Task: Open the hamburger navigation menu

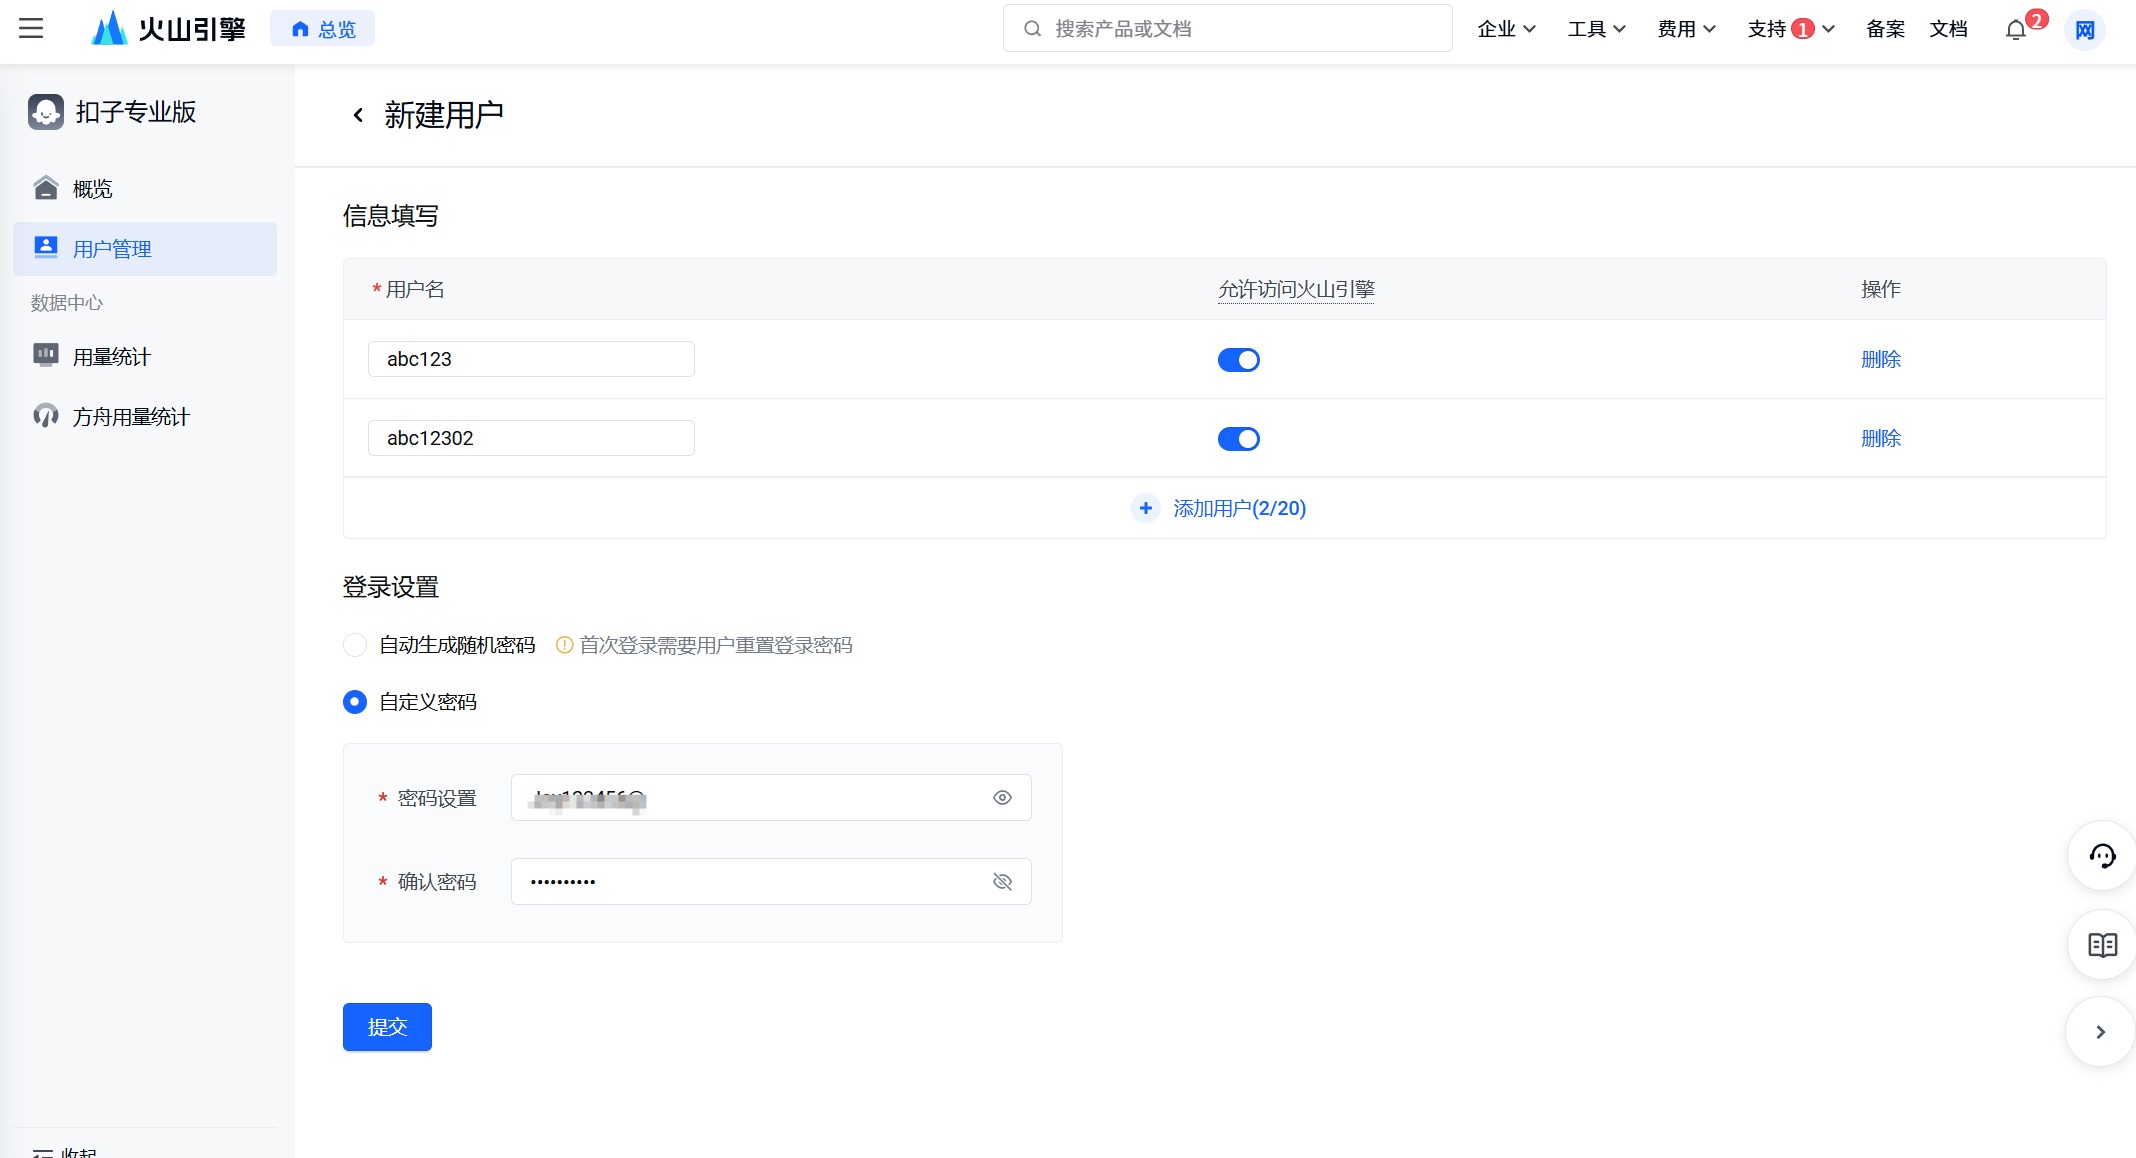Action: point(31,29)
